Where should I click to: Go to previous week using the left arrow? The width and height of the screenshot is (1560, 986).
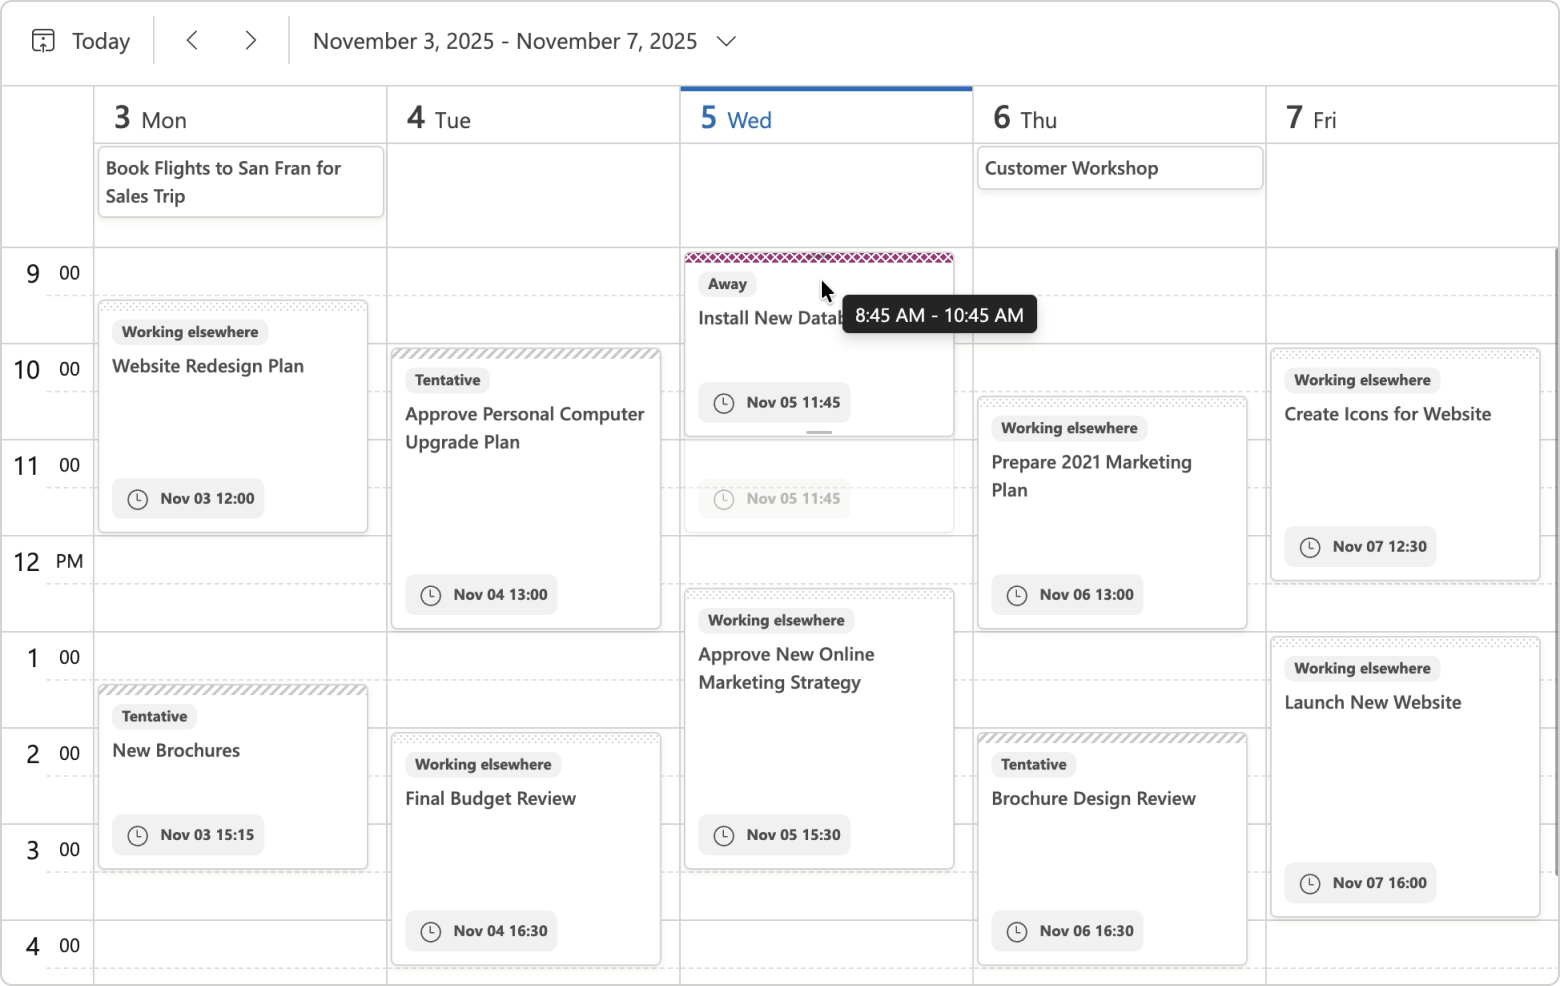[x=192, y=40]
